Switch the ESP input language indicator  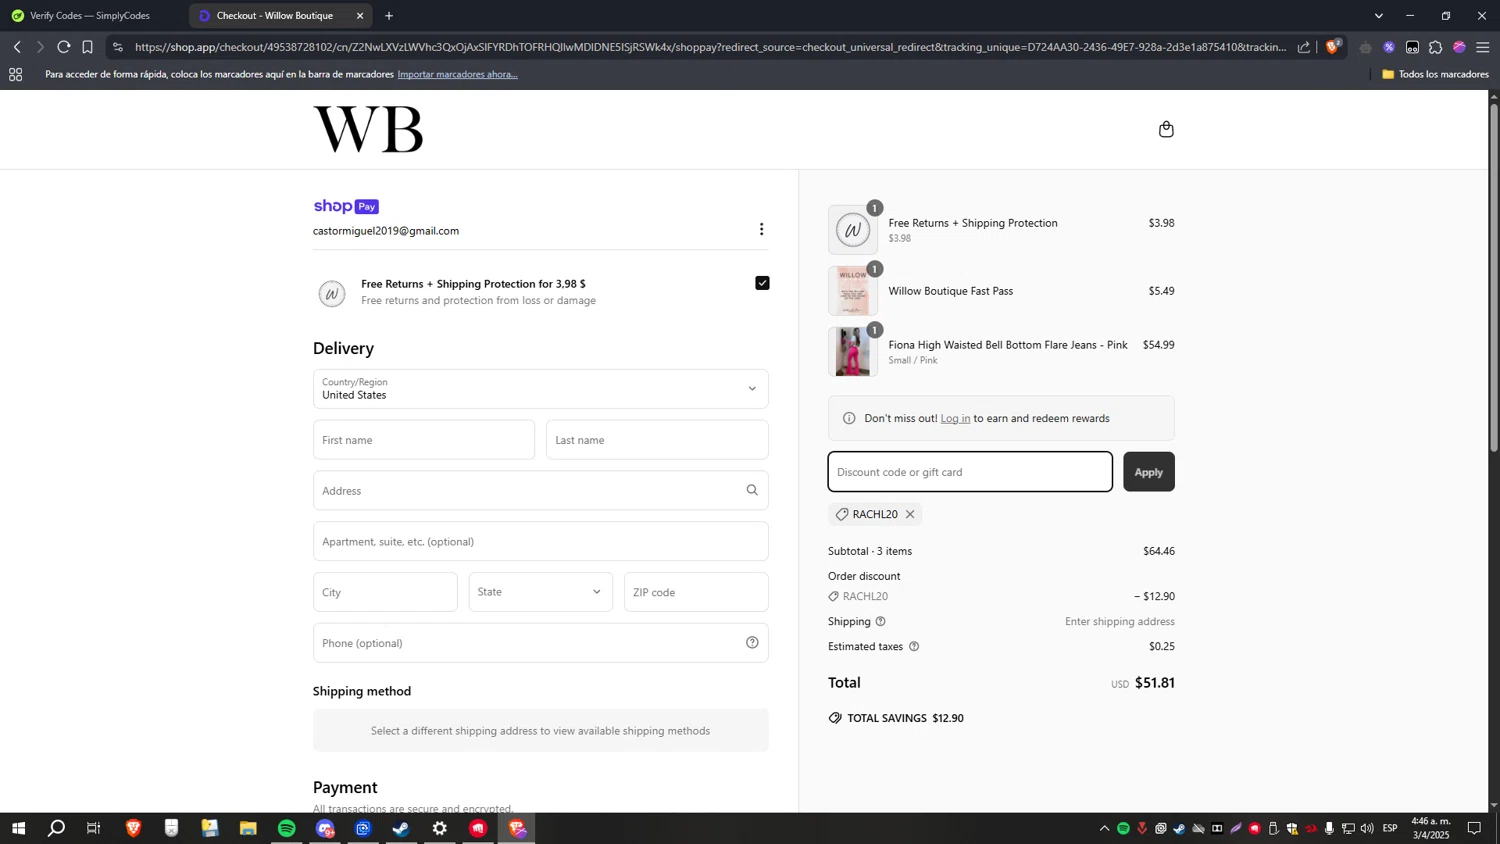pos(1390,828)
